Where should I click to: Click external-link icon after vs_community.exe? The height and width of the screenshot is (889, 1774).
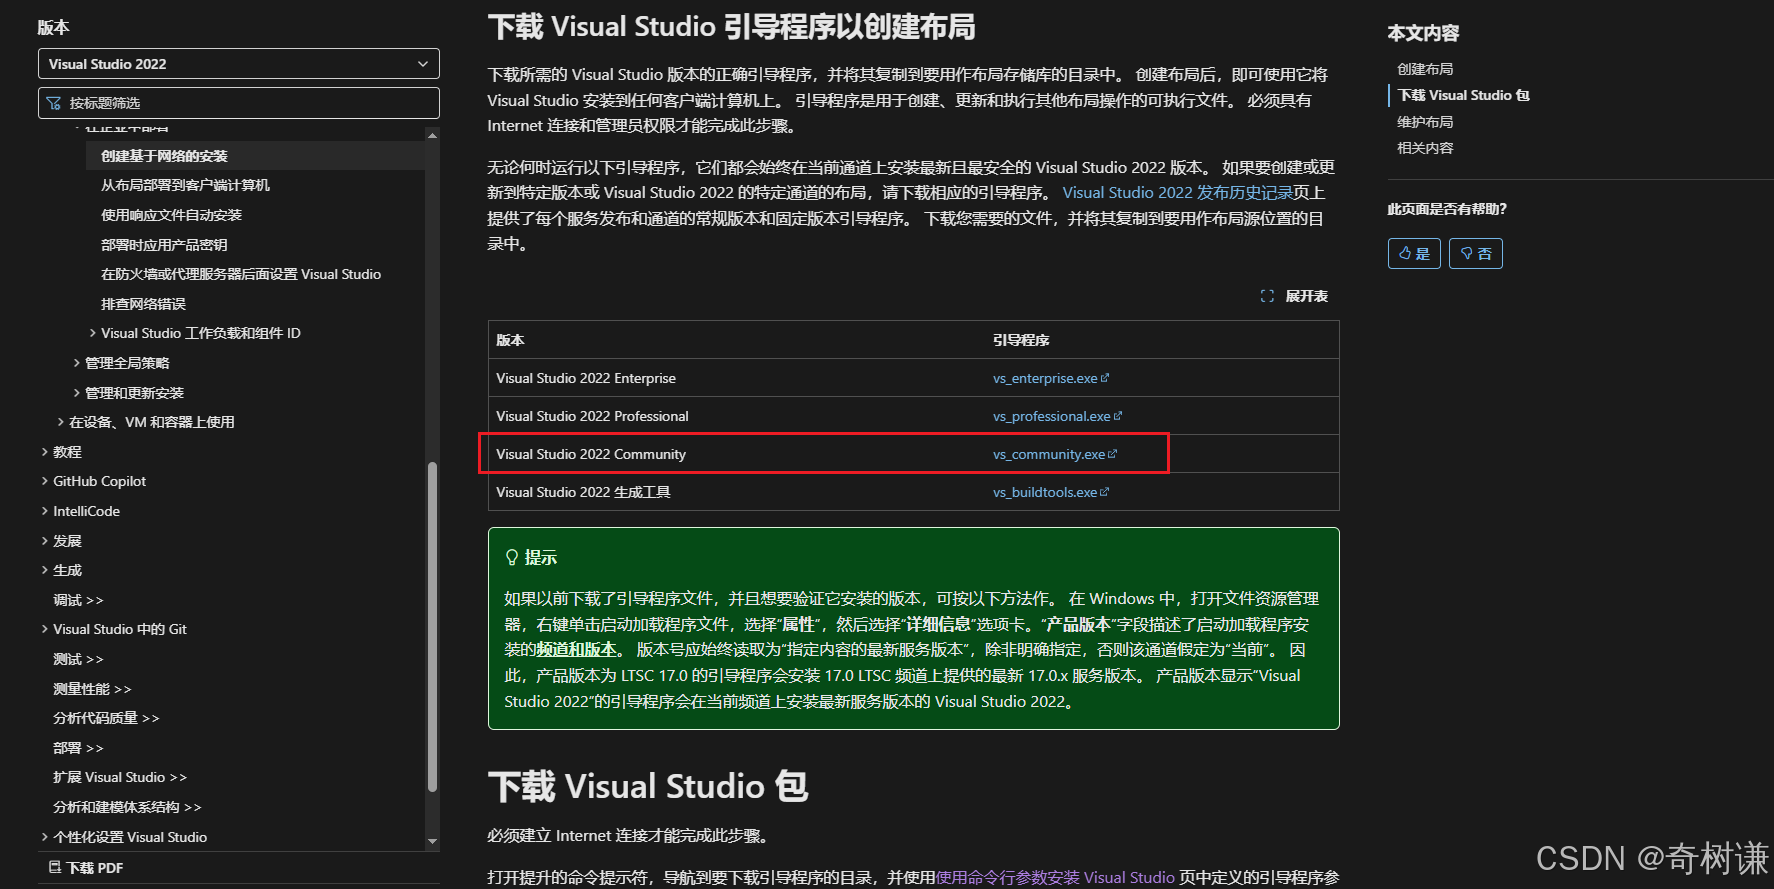[x=1113, y=454]
